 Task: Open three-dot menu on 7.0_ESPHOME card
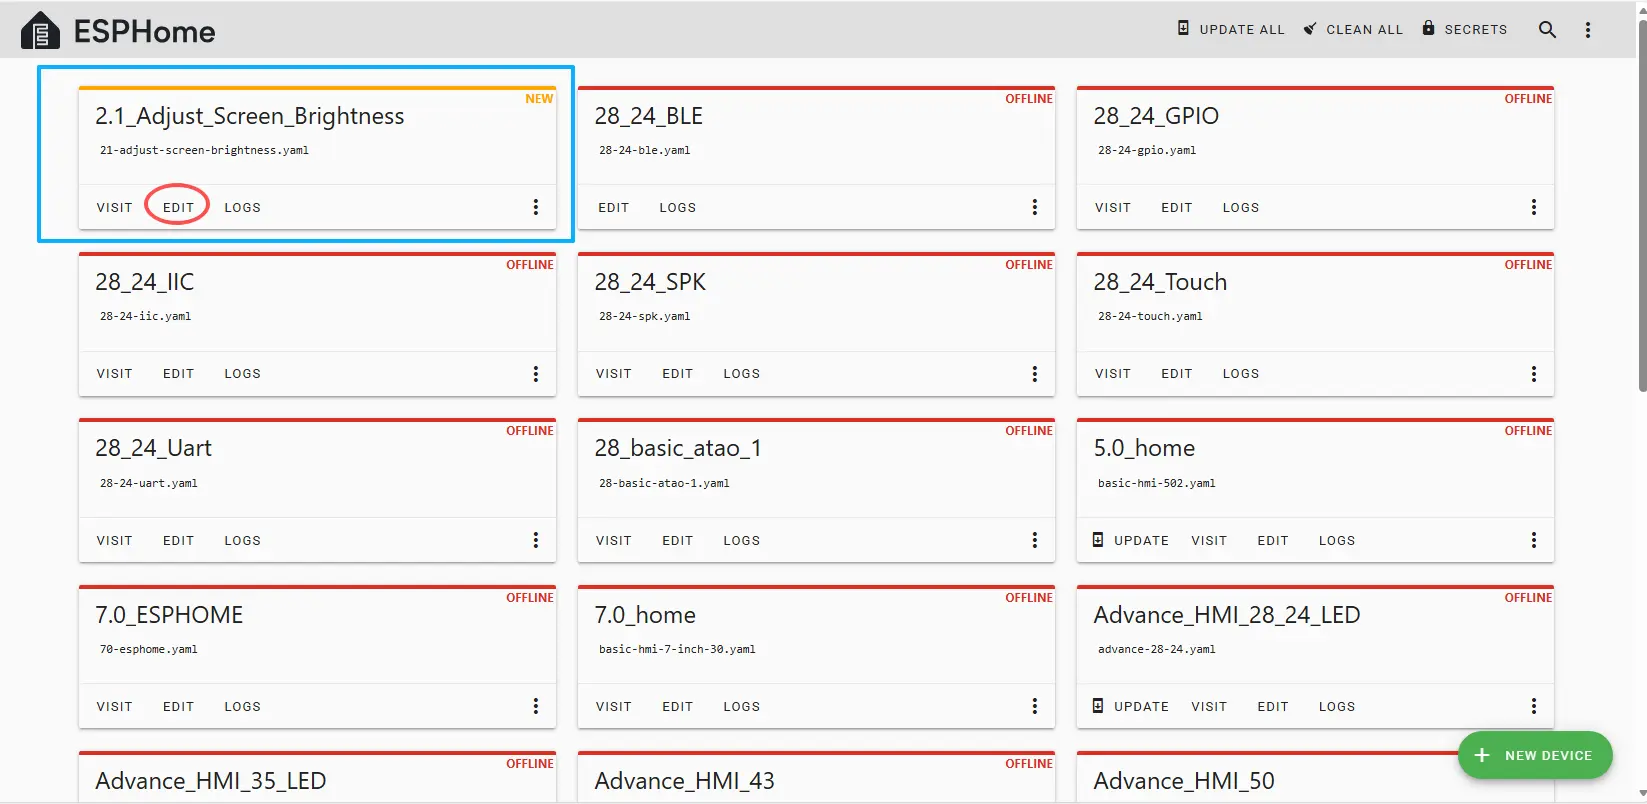(x=536, y=707)
